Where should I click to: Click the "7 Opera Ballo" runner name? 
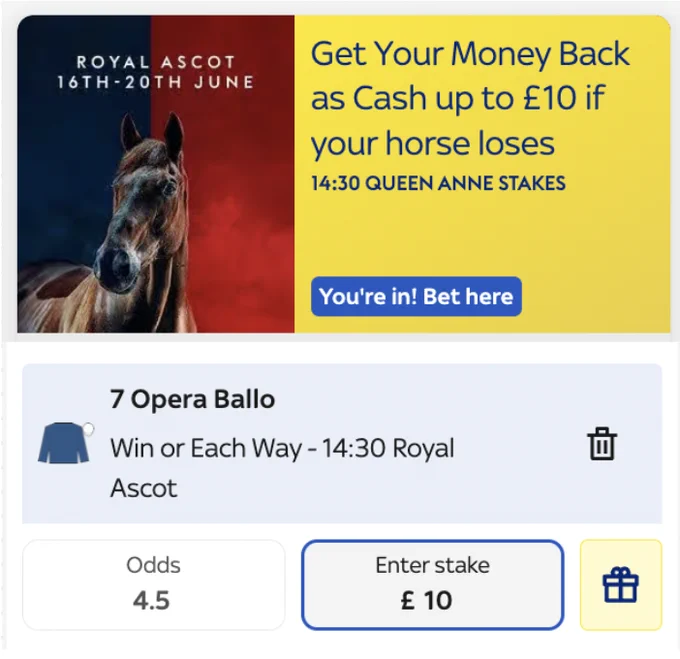tap(192, 399)
